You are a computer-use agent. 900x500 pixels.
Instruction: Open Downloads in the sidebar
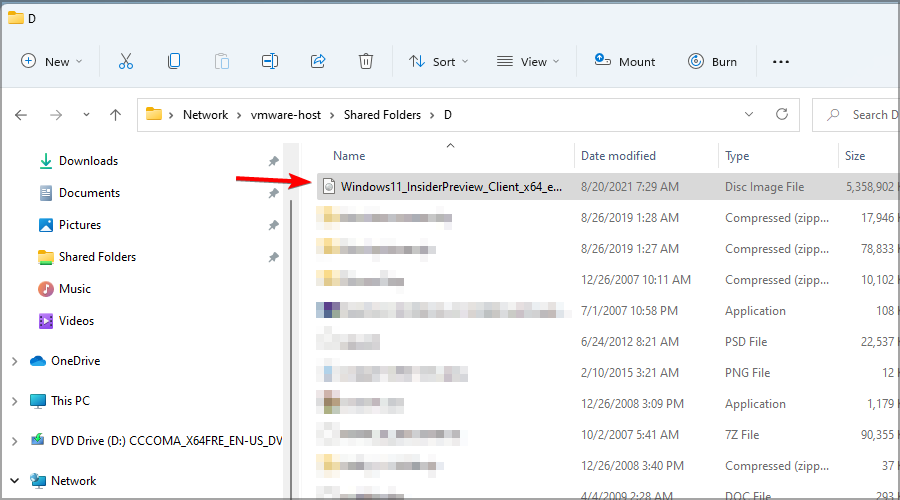pyautogui.click(x=88, y=161)
